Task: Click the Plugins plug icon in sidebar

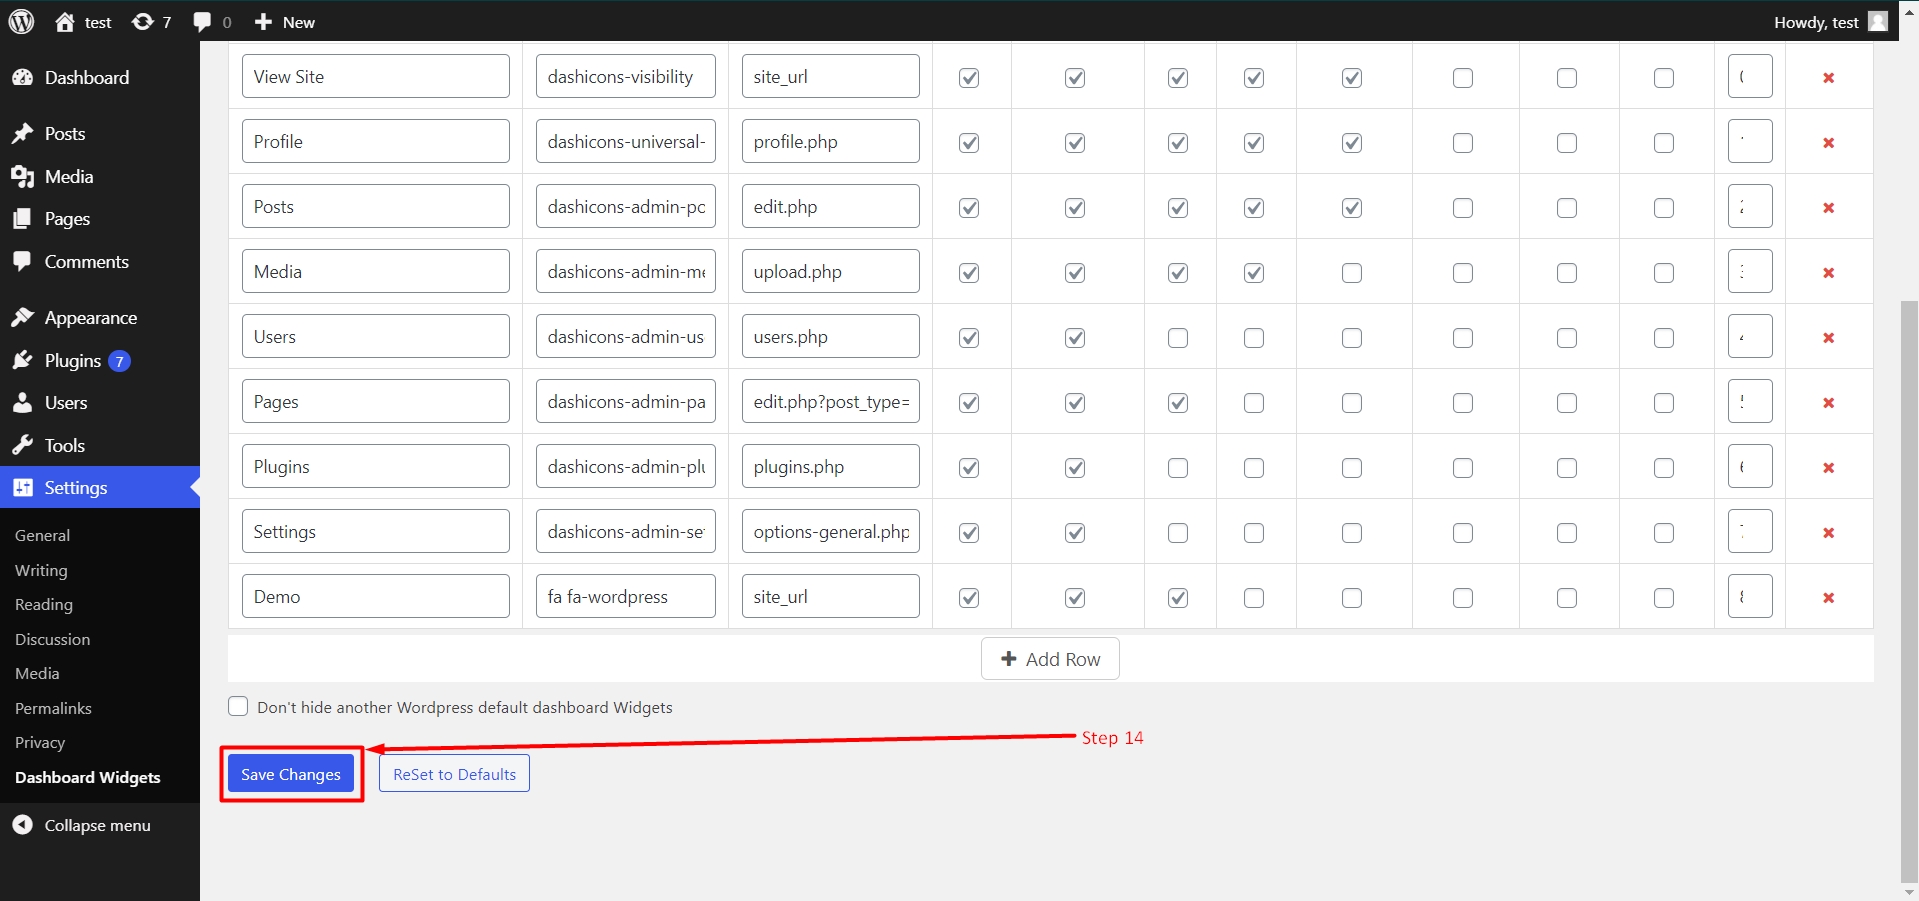Action: 22,360
